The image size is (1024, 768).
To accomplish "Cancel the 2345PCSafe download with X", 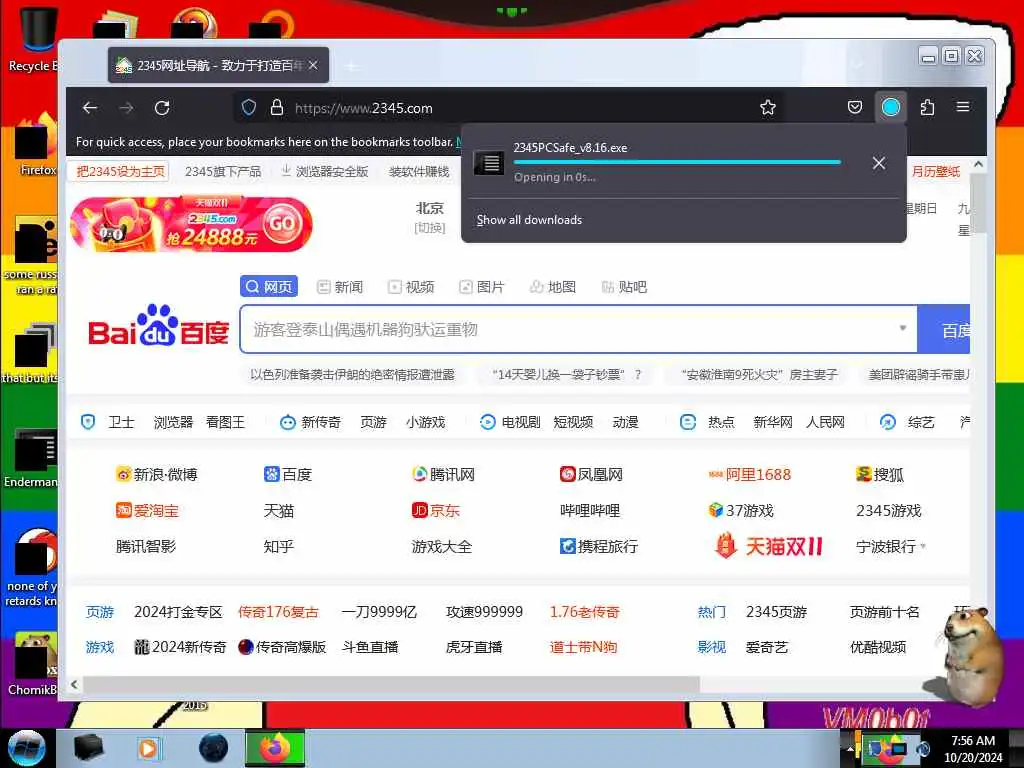I will [879, 163].
